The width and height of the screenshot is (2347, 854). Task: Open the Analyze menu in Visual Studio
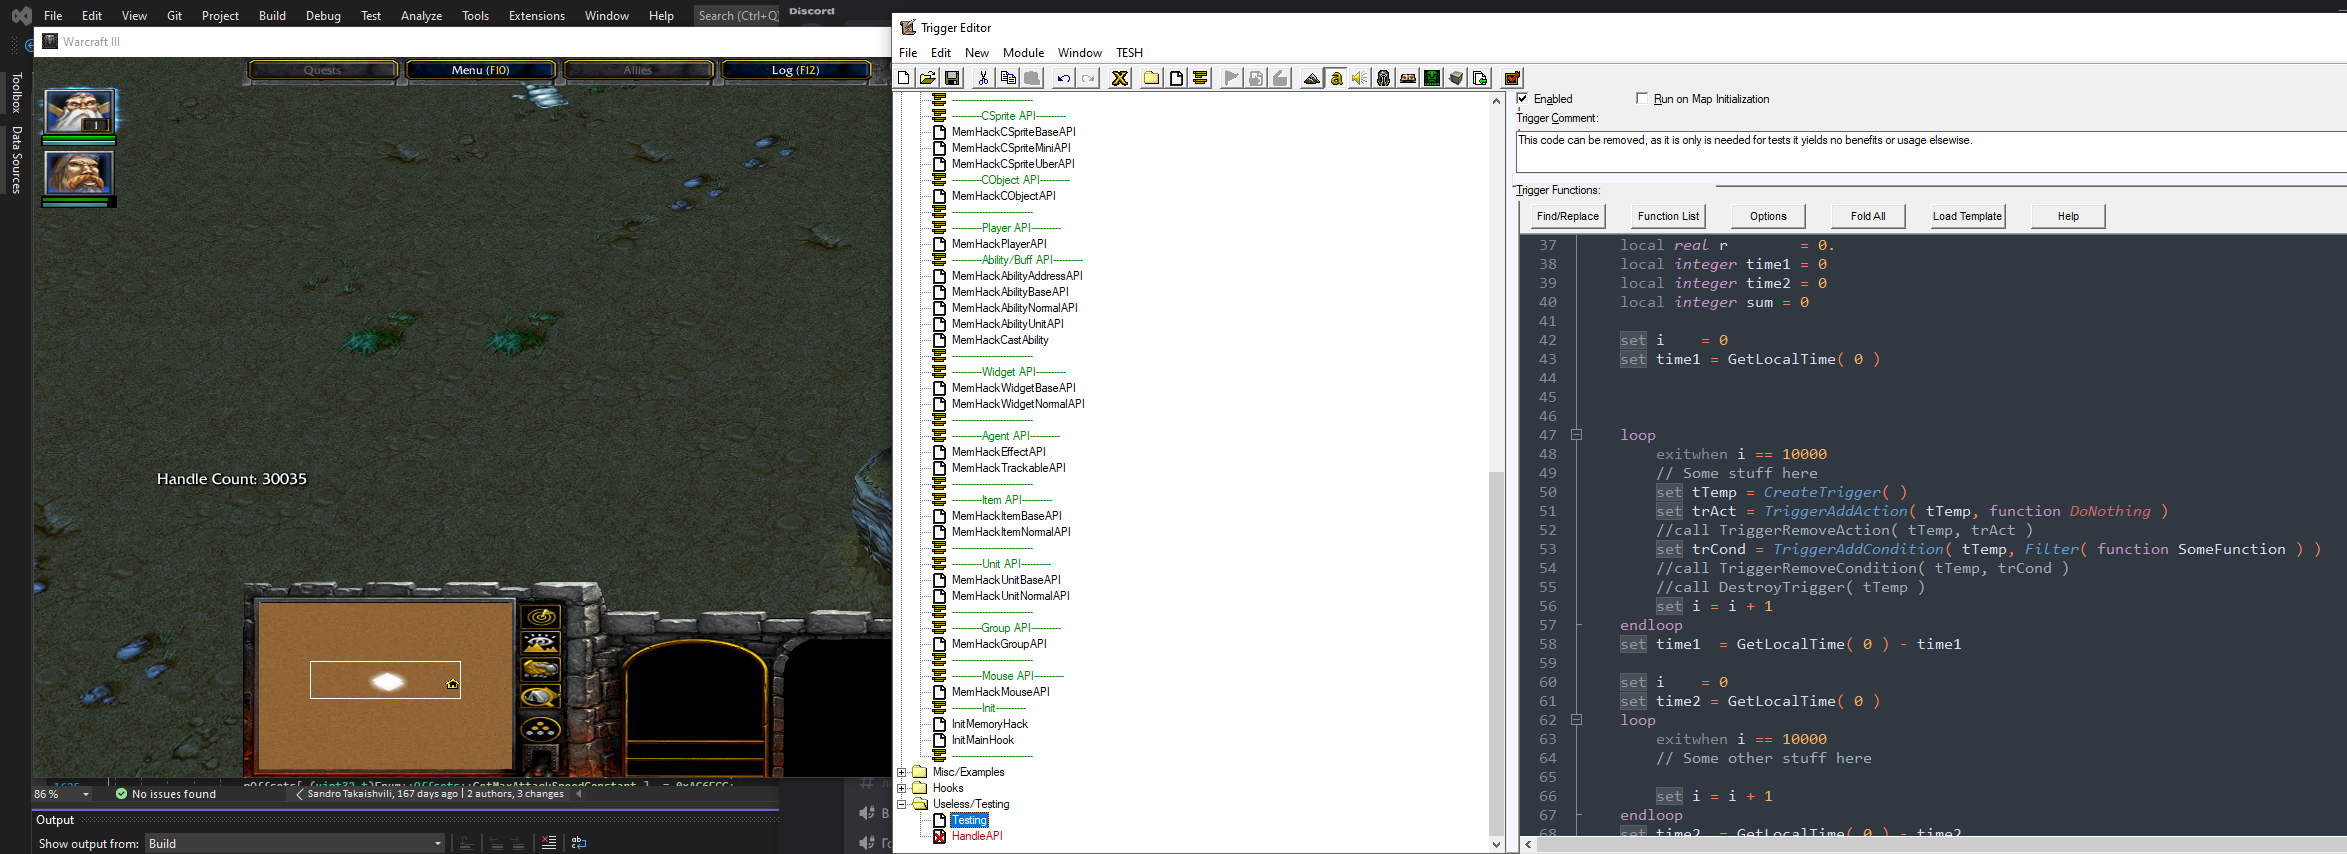[x=421, y=16]
